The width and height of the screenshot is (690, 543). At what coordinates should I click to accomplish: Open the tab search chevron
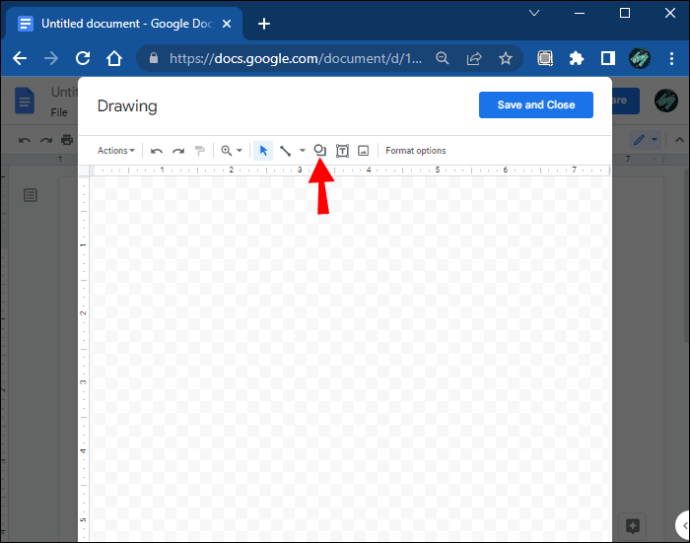tap(534, 13)
